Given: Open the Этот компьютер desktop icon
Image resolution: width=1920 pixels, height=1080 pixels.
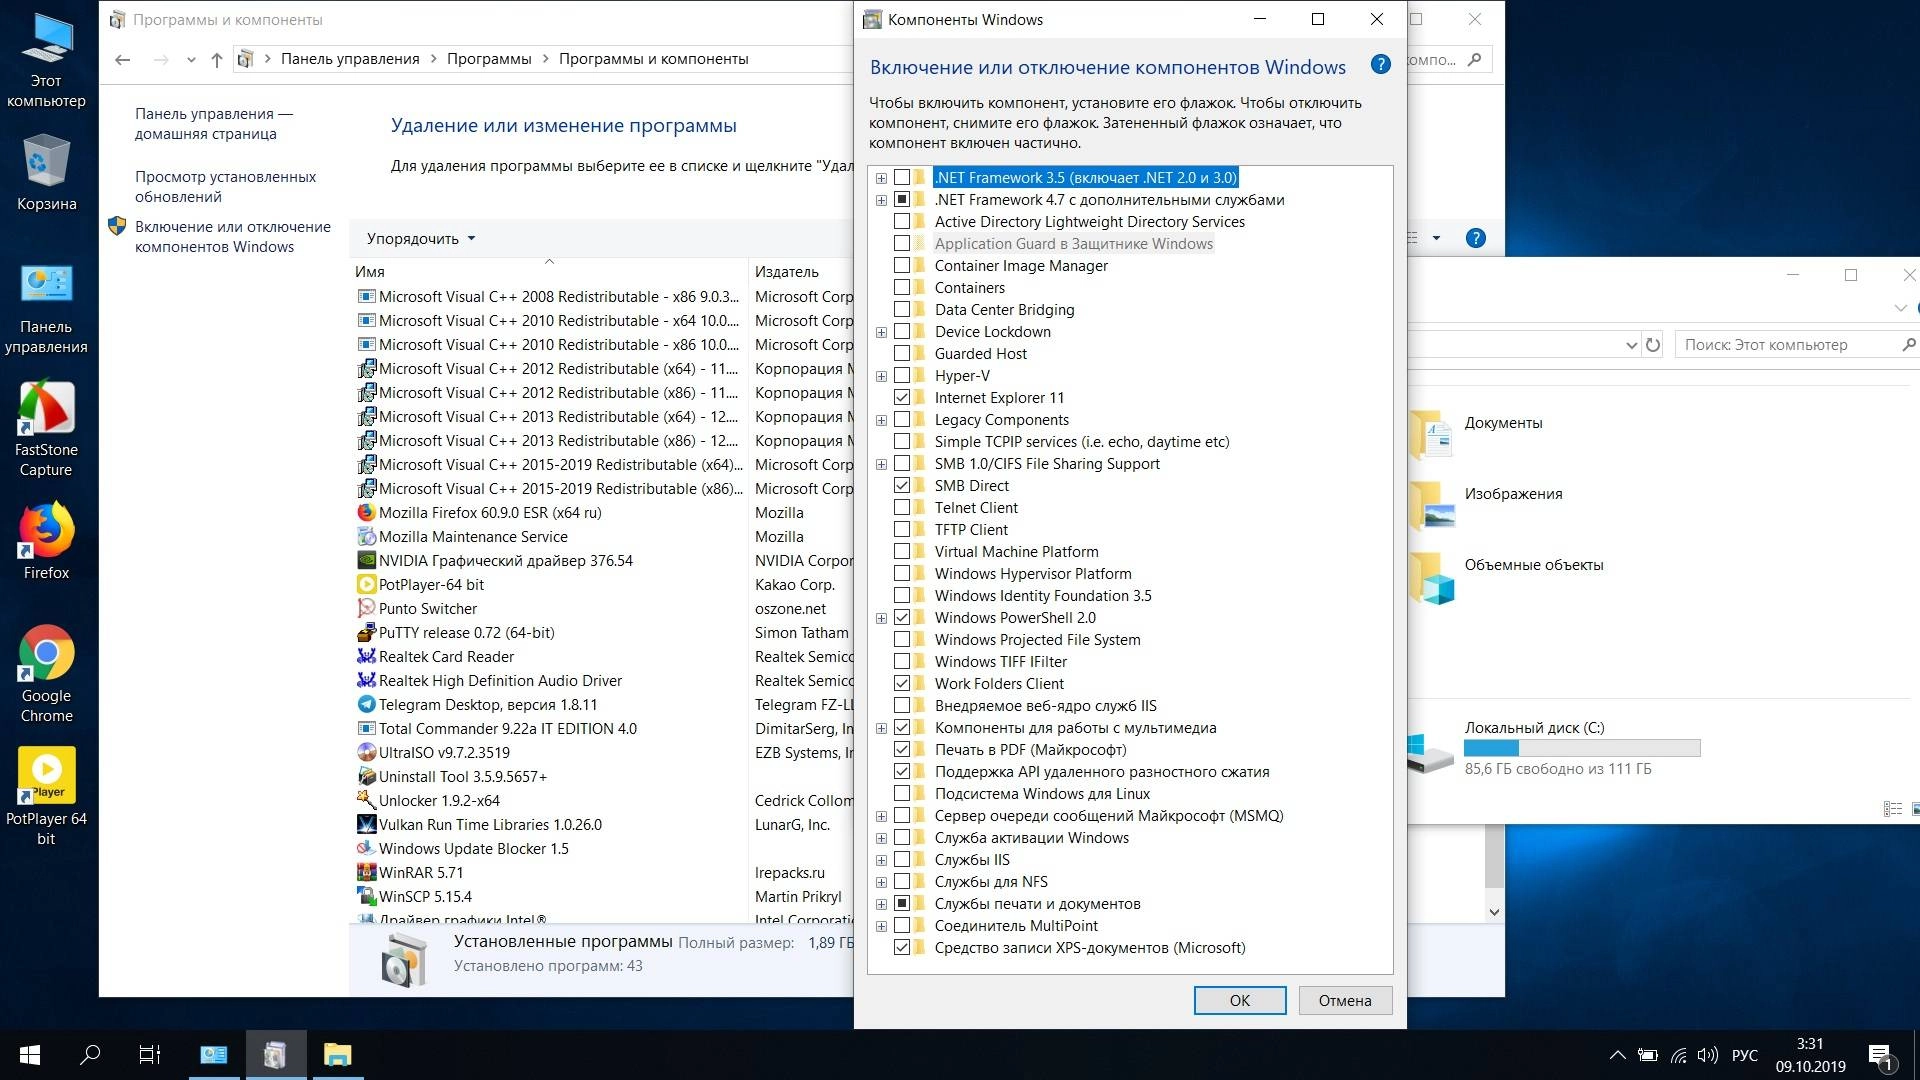Looking at the screenshot, I should (x=46, y=58).
